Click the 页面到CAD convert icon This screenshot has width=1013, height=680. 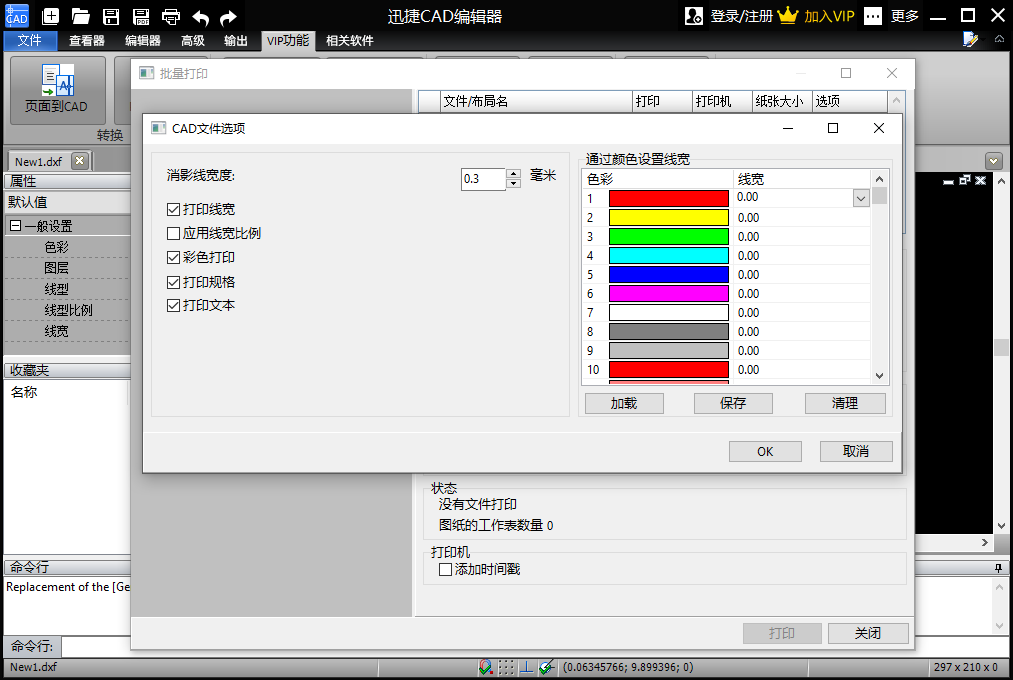[57, 81]
